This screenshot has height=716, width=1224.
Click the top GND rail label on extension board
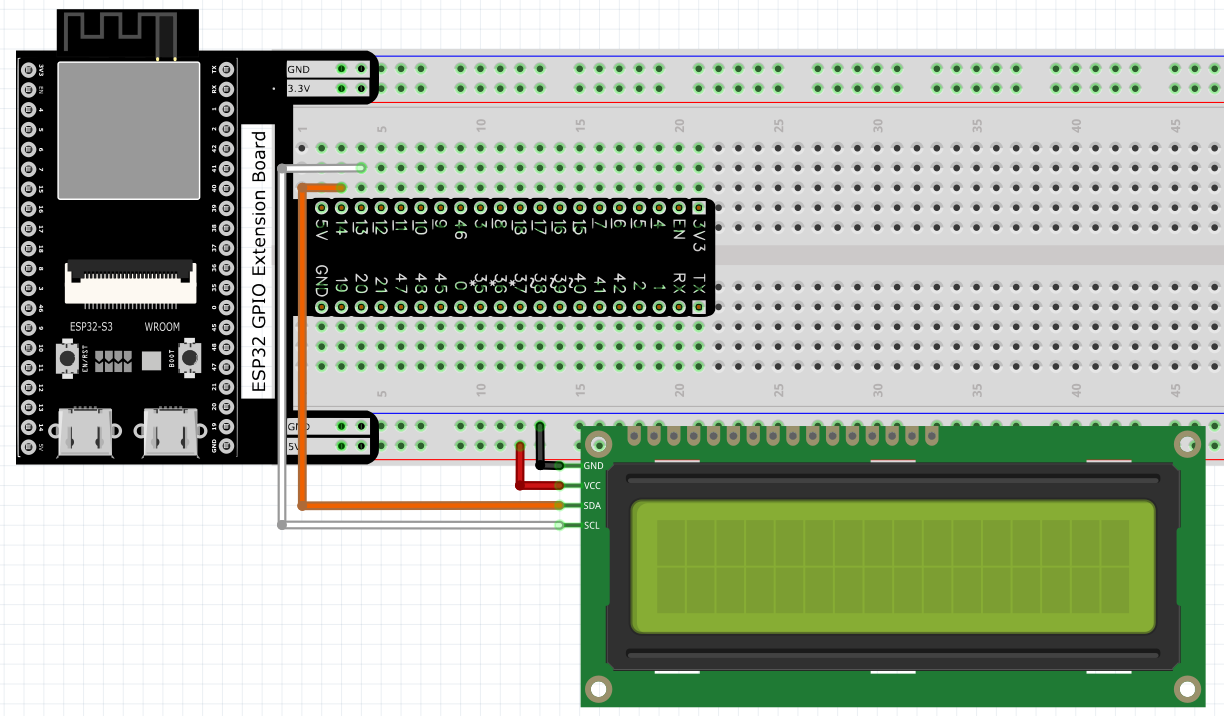pyautogui.click(x=298, y=69)
